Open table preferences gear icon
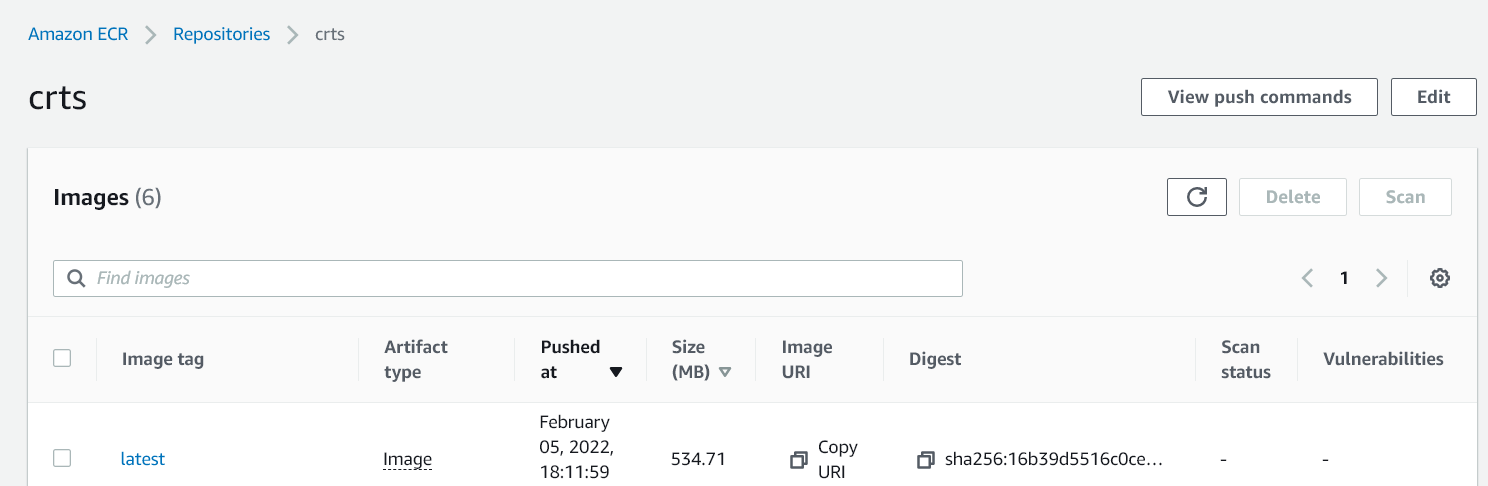Image resolution: width=1488 pixels, height=486 pixels. pos(1439,278)
